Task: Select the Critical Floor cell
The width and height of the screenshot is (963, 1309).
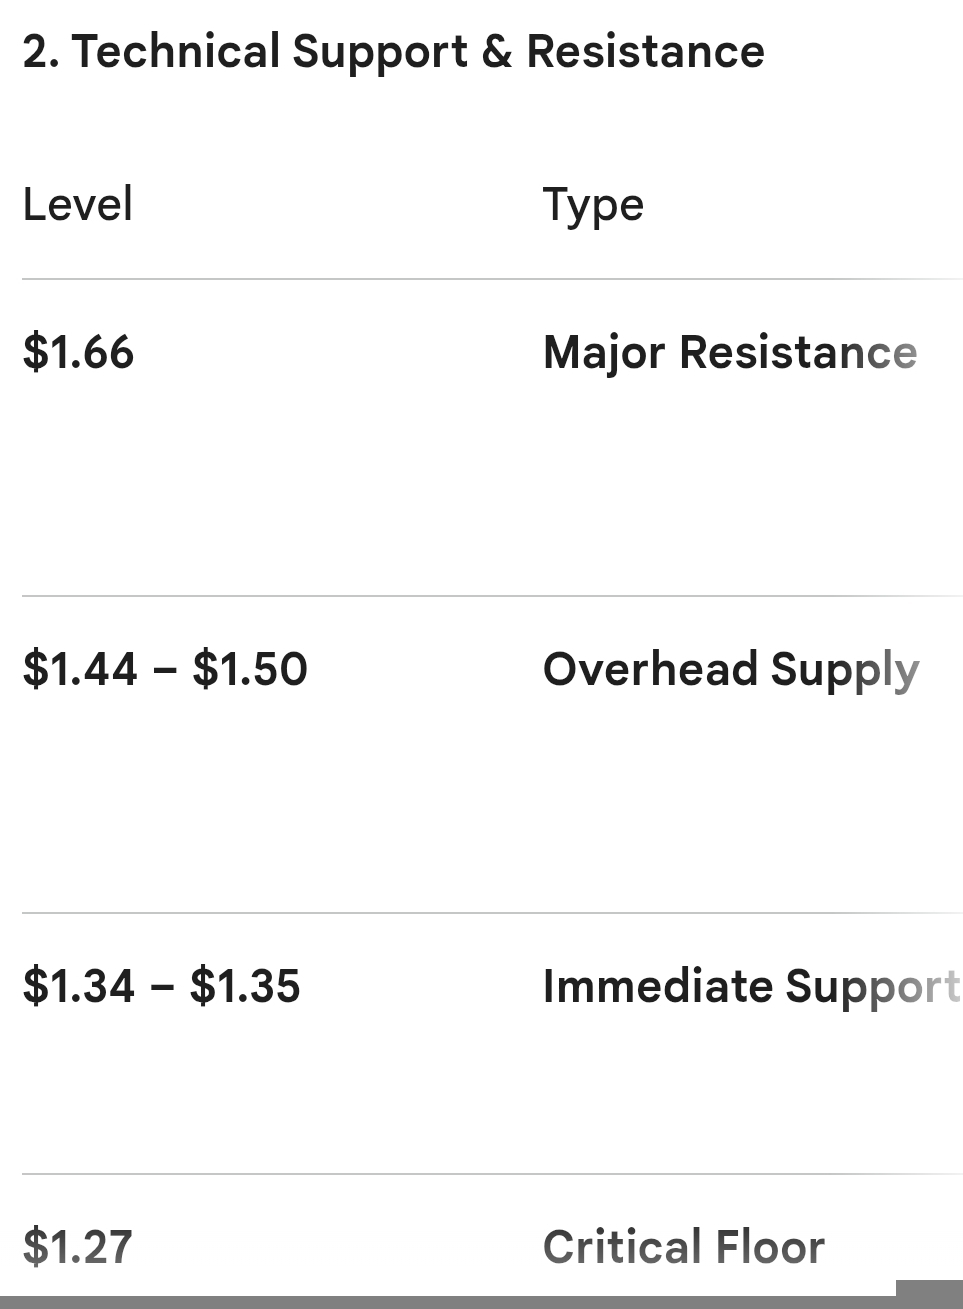Action: 684,1248
